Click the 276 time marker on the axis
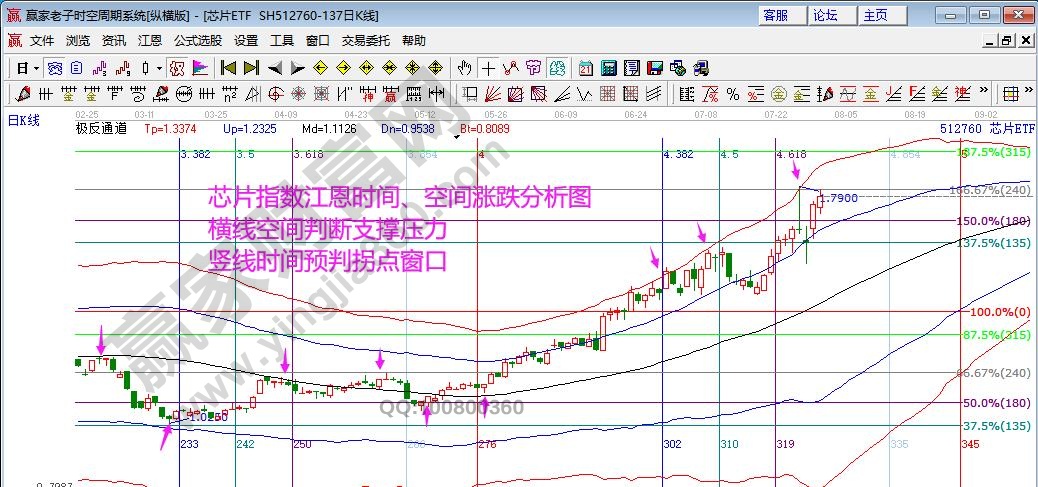The height and width of the screenshot is (487, 1038). coord(487,443)
